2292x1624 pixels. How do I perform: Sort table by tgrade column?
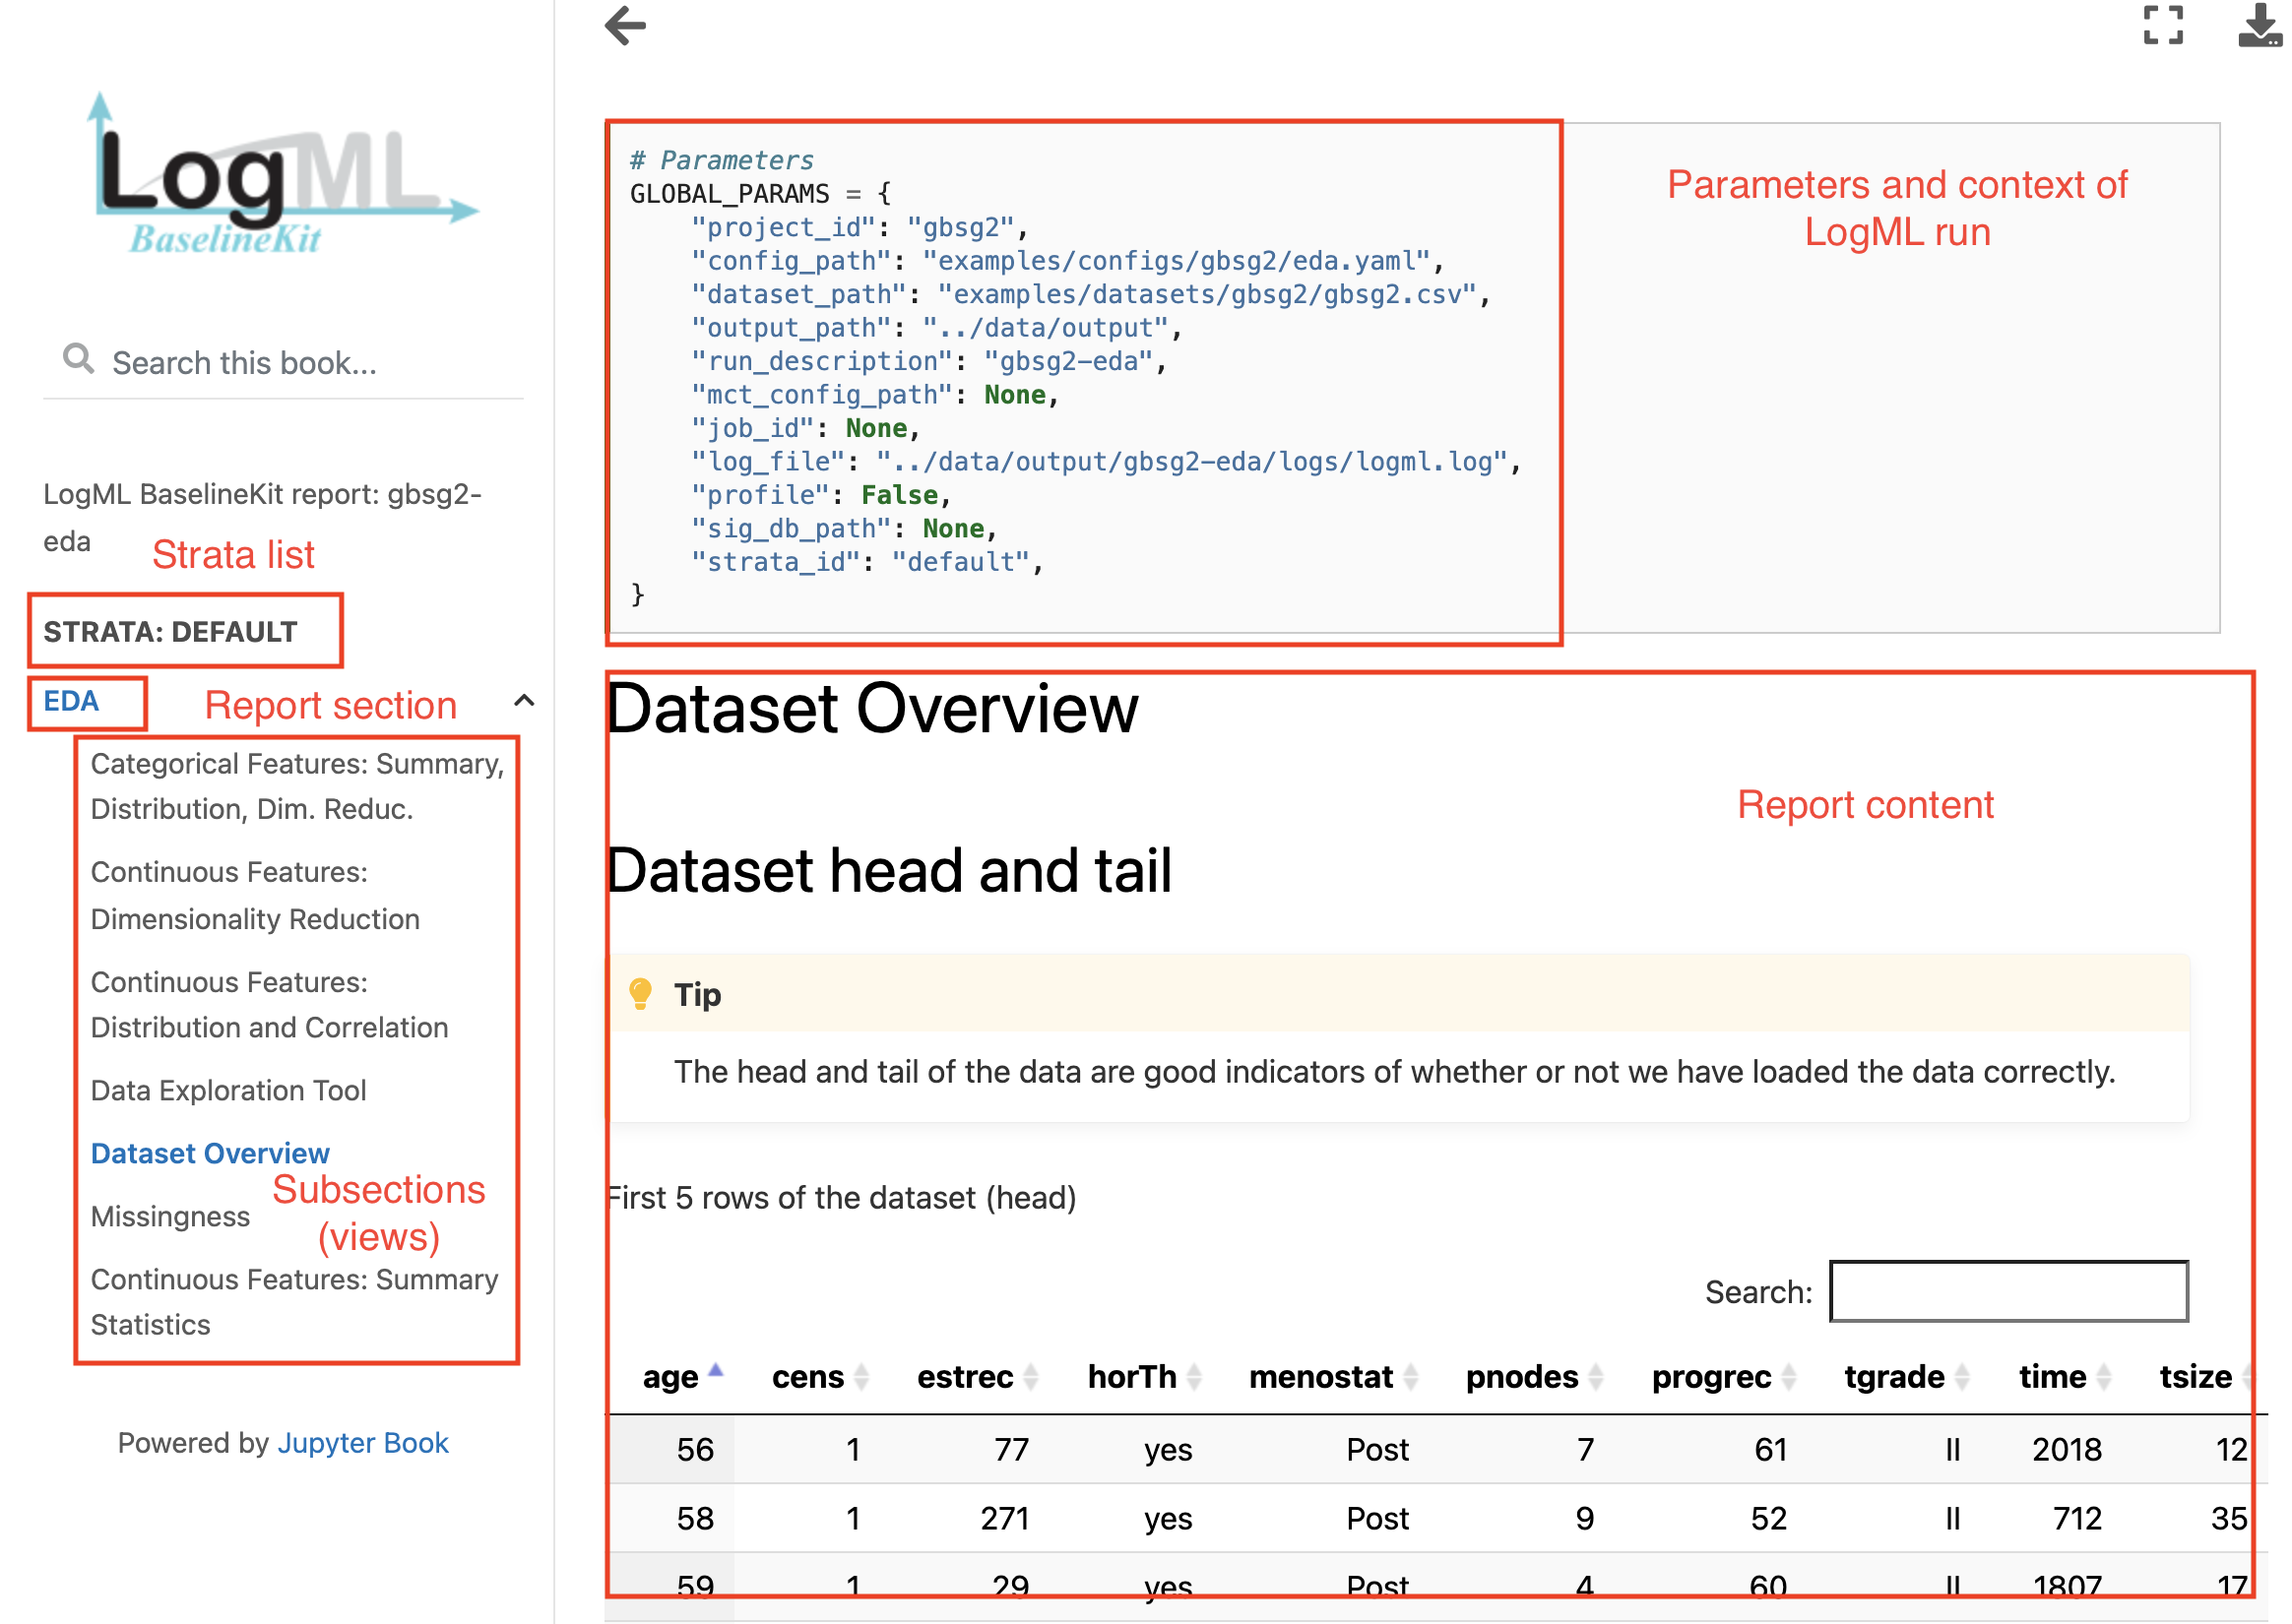(x=1907, y=1377)
